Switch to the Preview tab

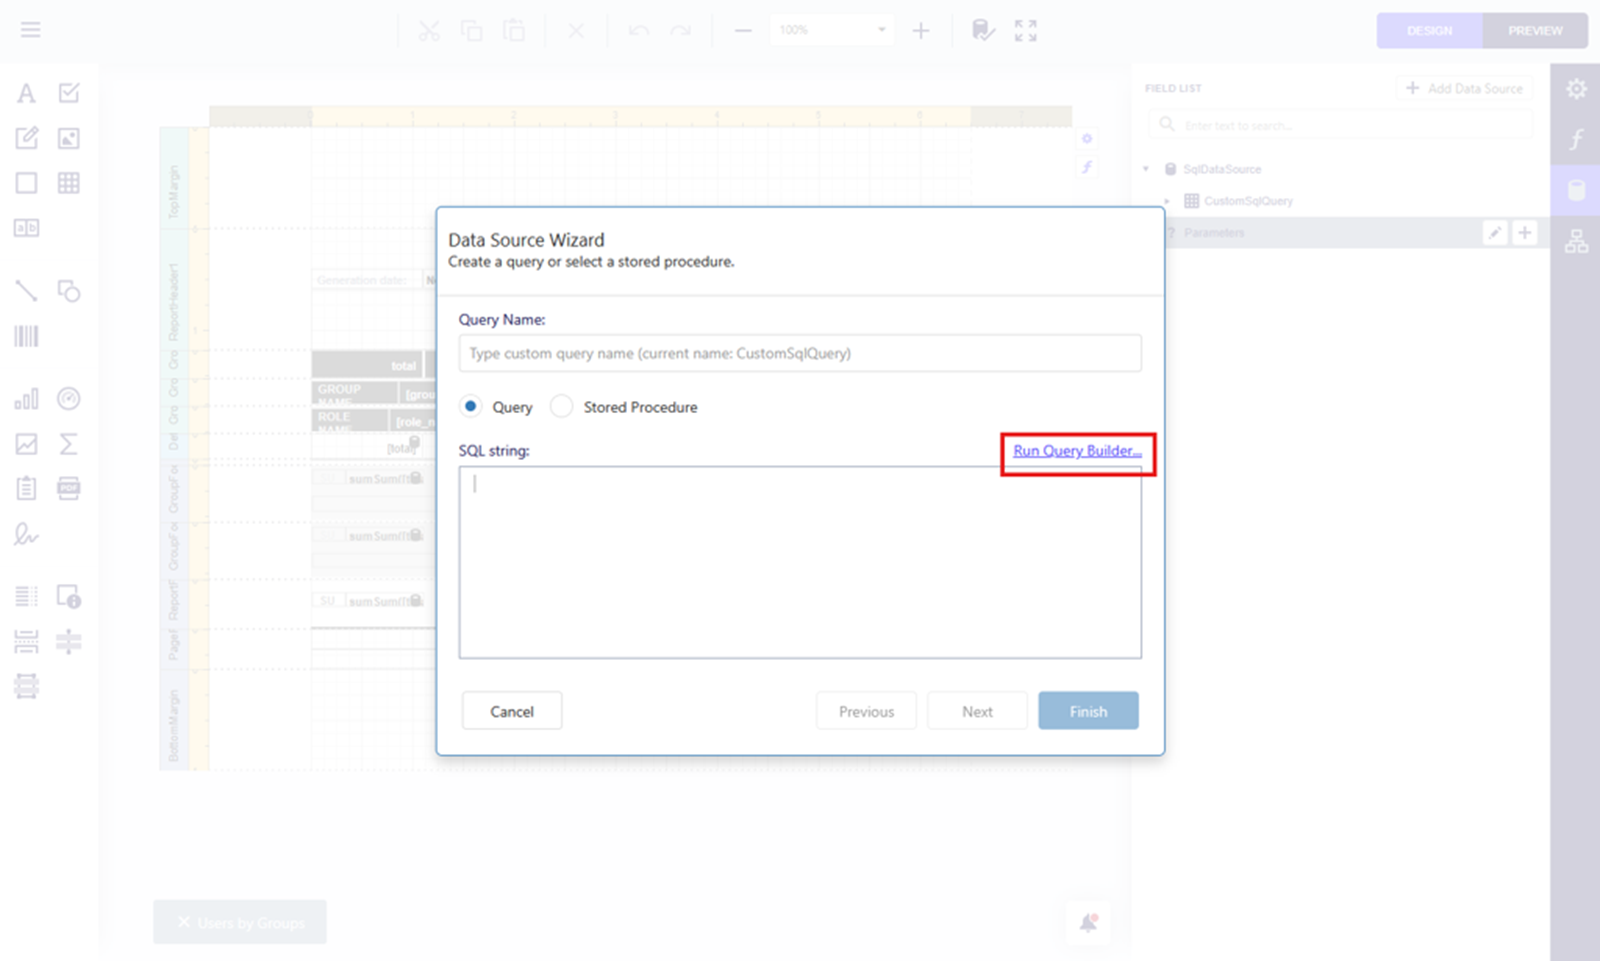click(x=1535, y=31)
